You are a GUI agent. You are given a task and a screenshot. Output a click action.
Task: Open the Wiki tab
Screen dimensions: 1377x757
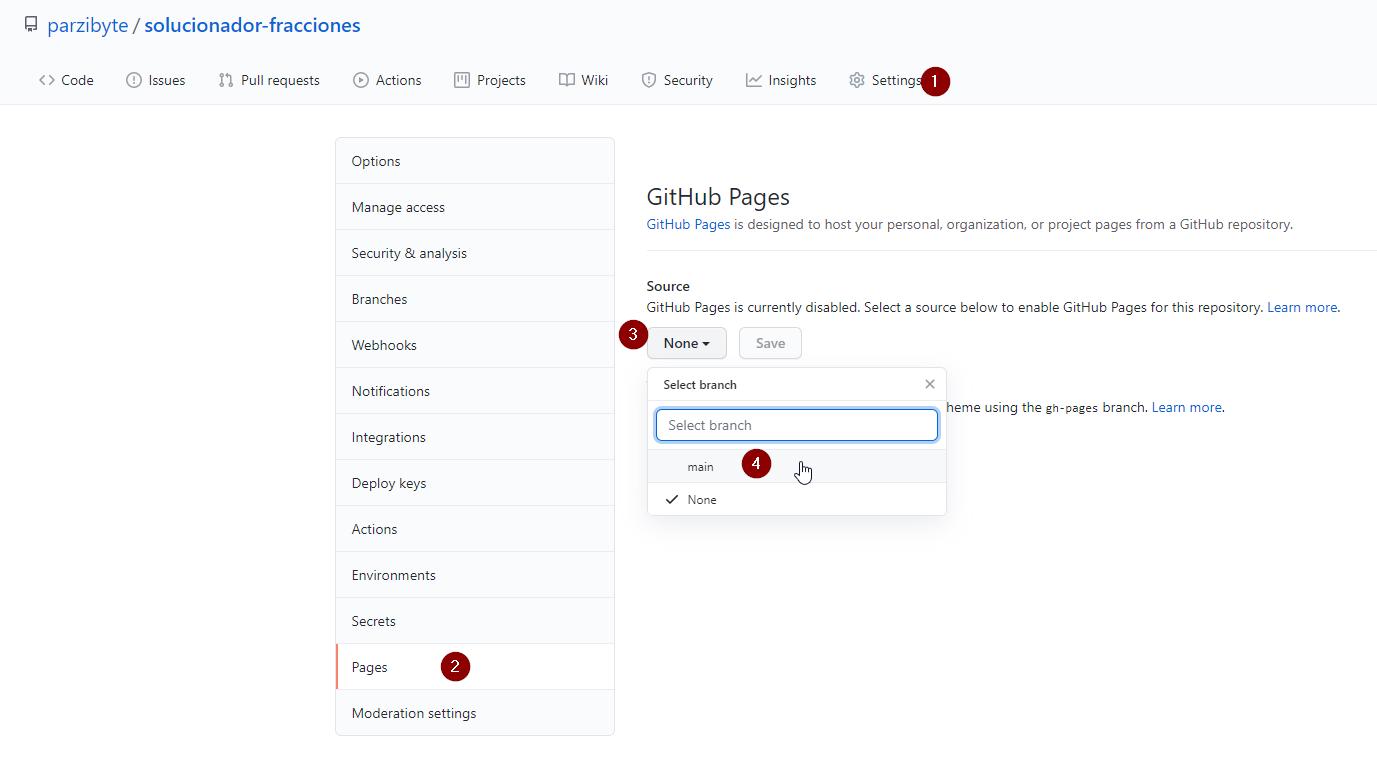pos(584,80)
